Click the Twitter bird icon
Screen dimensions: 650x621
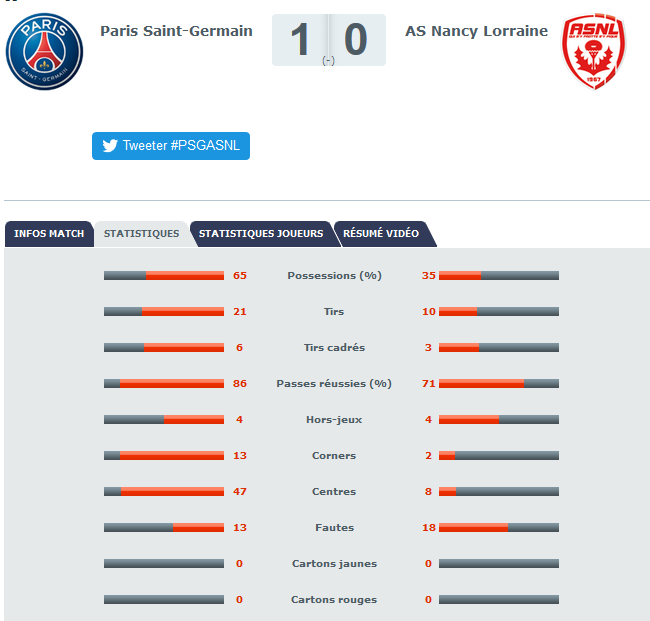(110, 146)
